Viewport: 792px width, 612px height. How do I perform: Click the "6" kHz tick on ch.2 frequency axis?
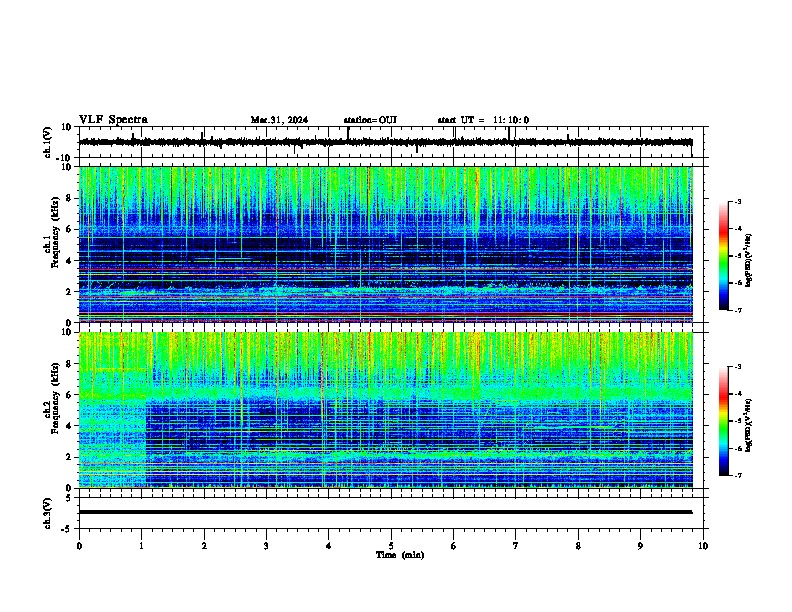point(69,395)
